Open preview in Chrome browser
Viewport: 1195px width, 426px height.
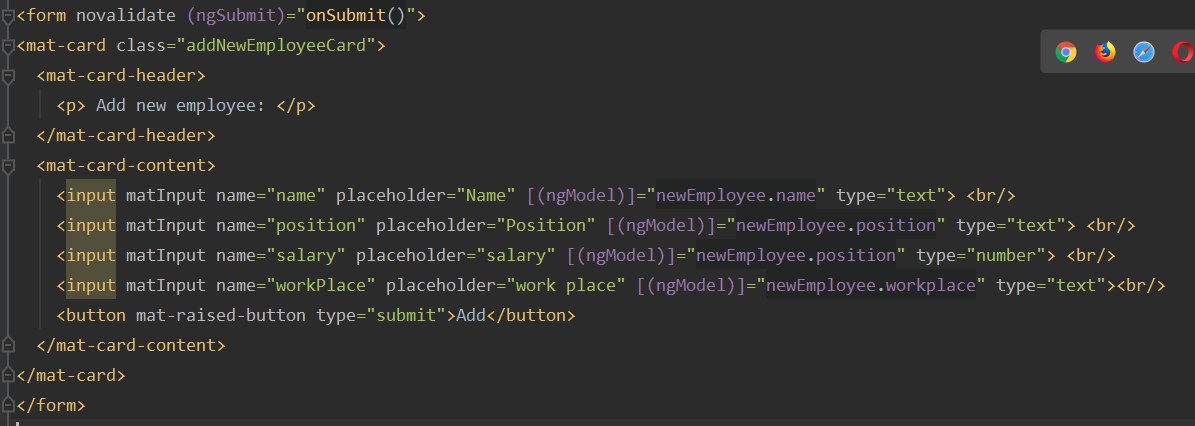pyautogui.click(x=1065, y=52)
